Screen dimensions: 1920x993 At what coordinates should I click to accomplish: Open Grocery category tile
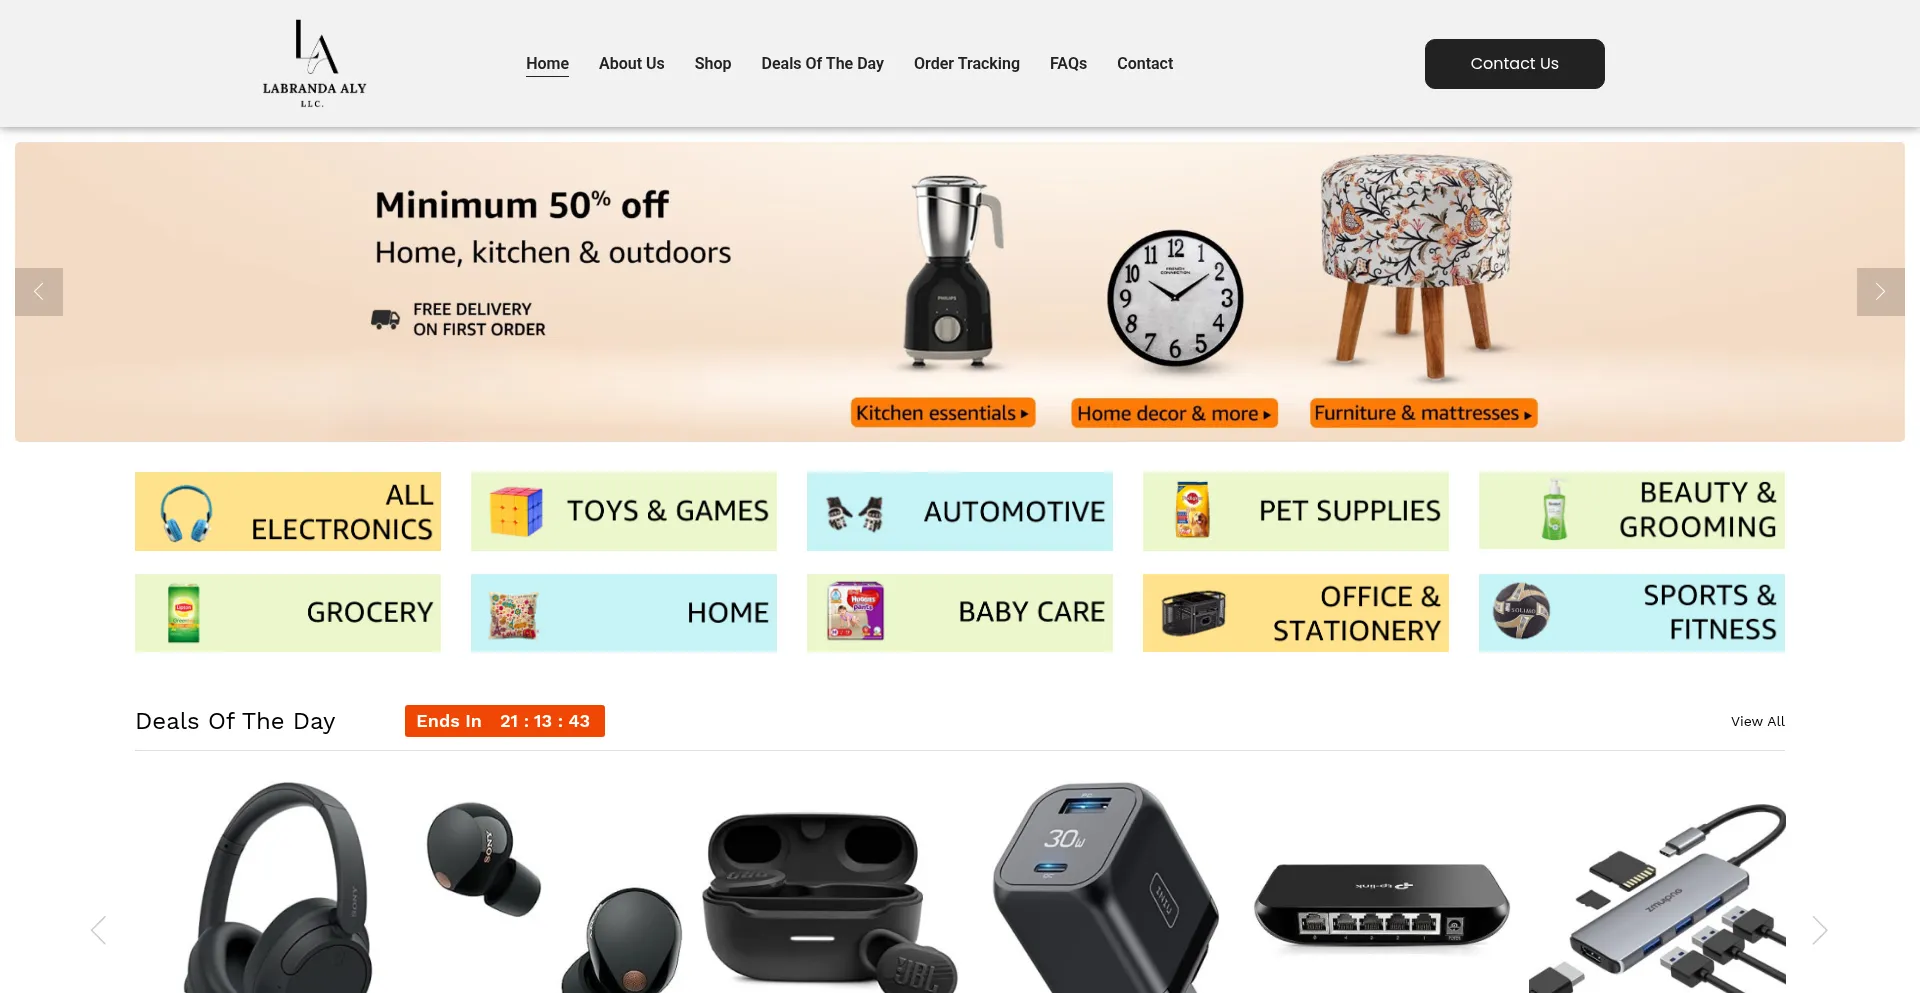pos(288,613)
